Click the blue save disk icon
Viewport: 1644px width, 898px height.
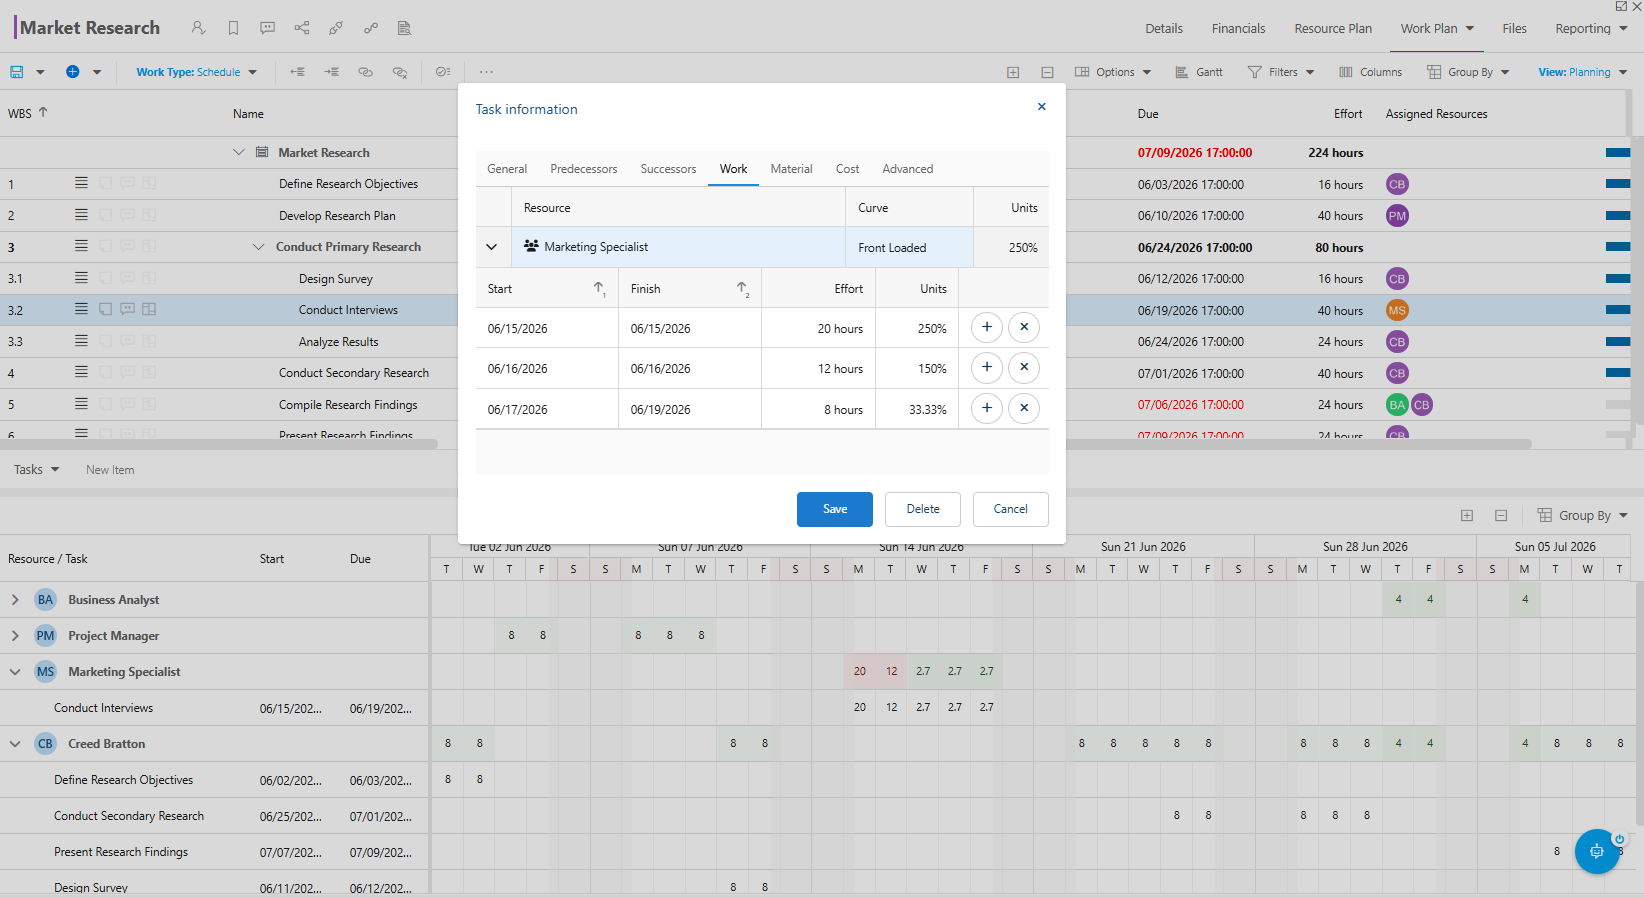[x=17, y=72]
